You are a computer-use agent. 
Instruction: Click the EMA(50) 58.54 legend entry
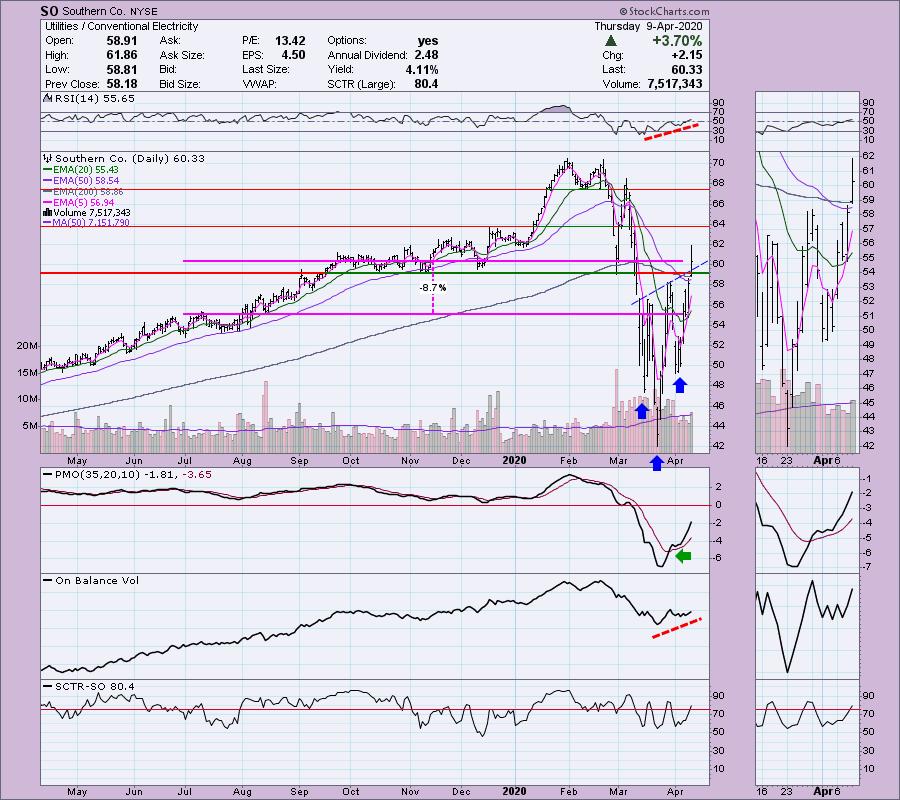[82, 181]
